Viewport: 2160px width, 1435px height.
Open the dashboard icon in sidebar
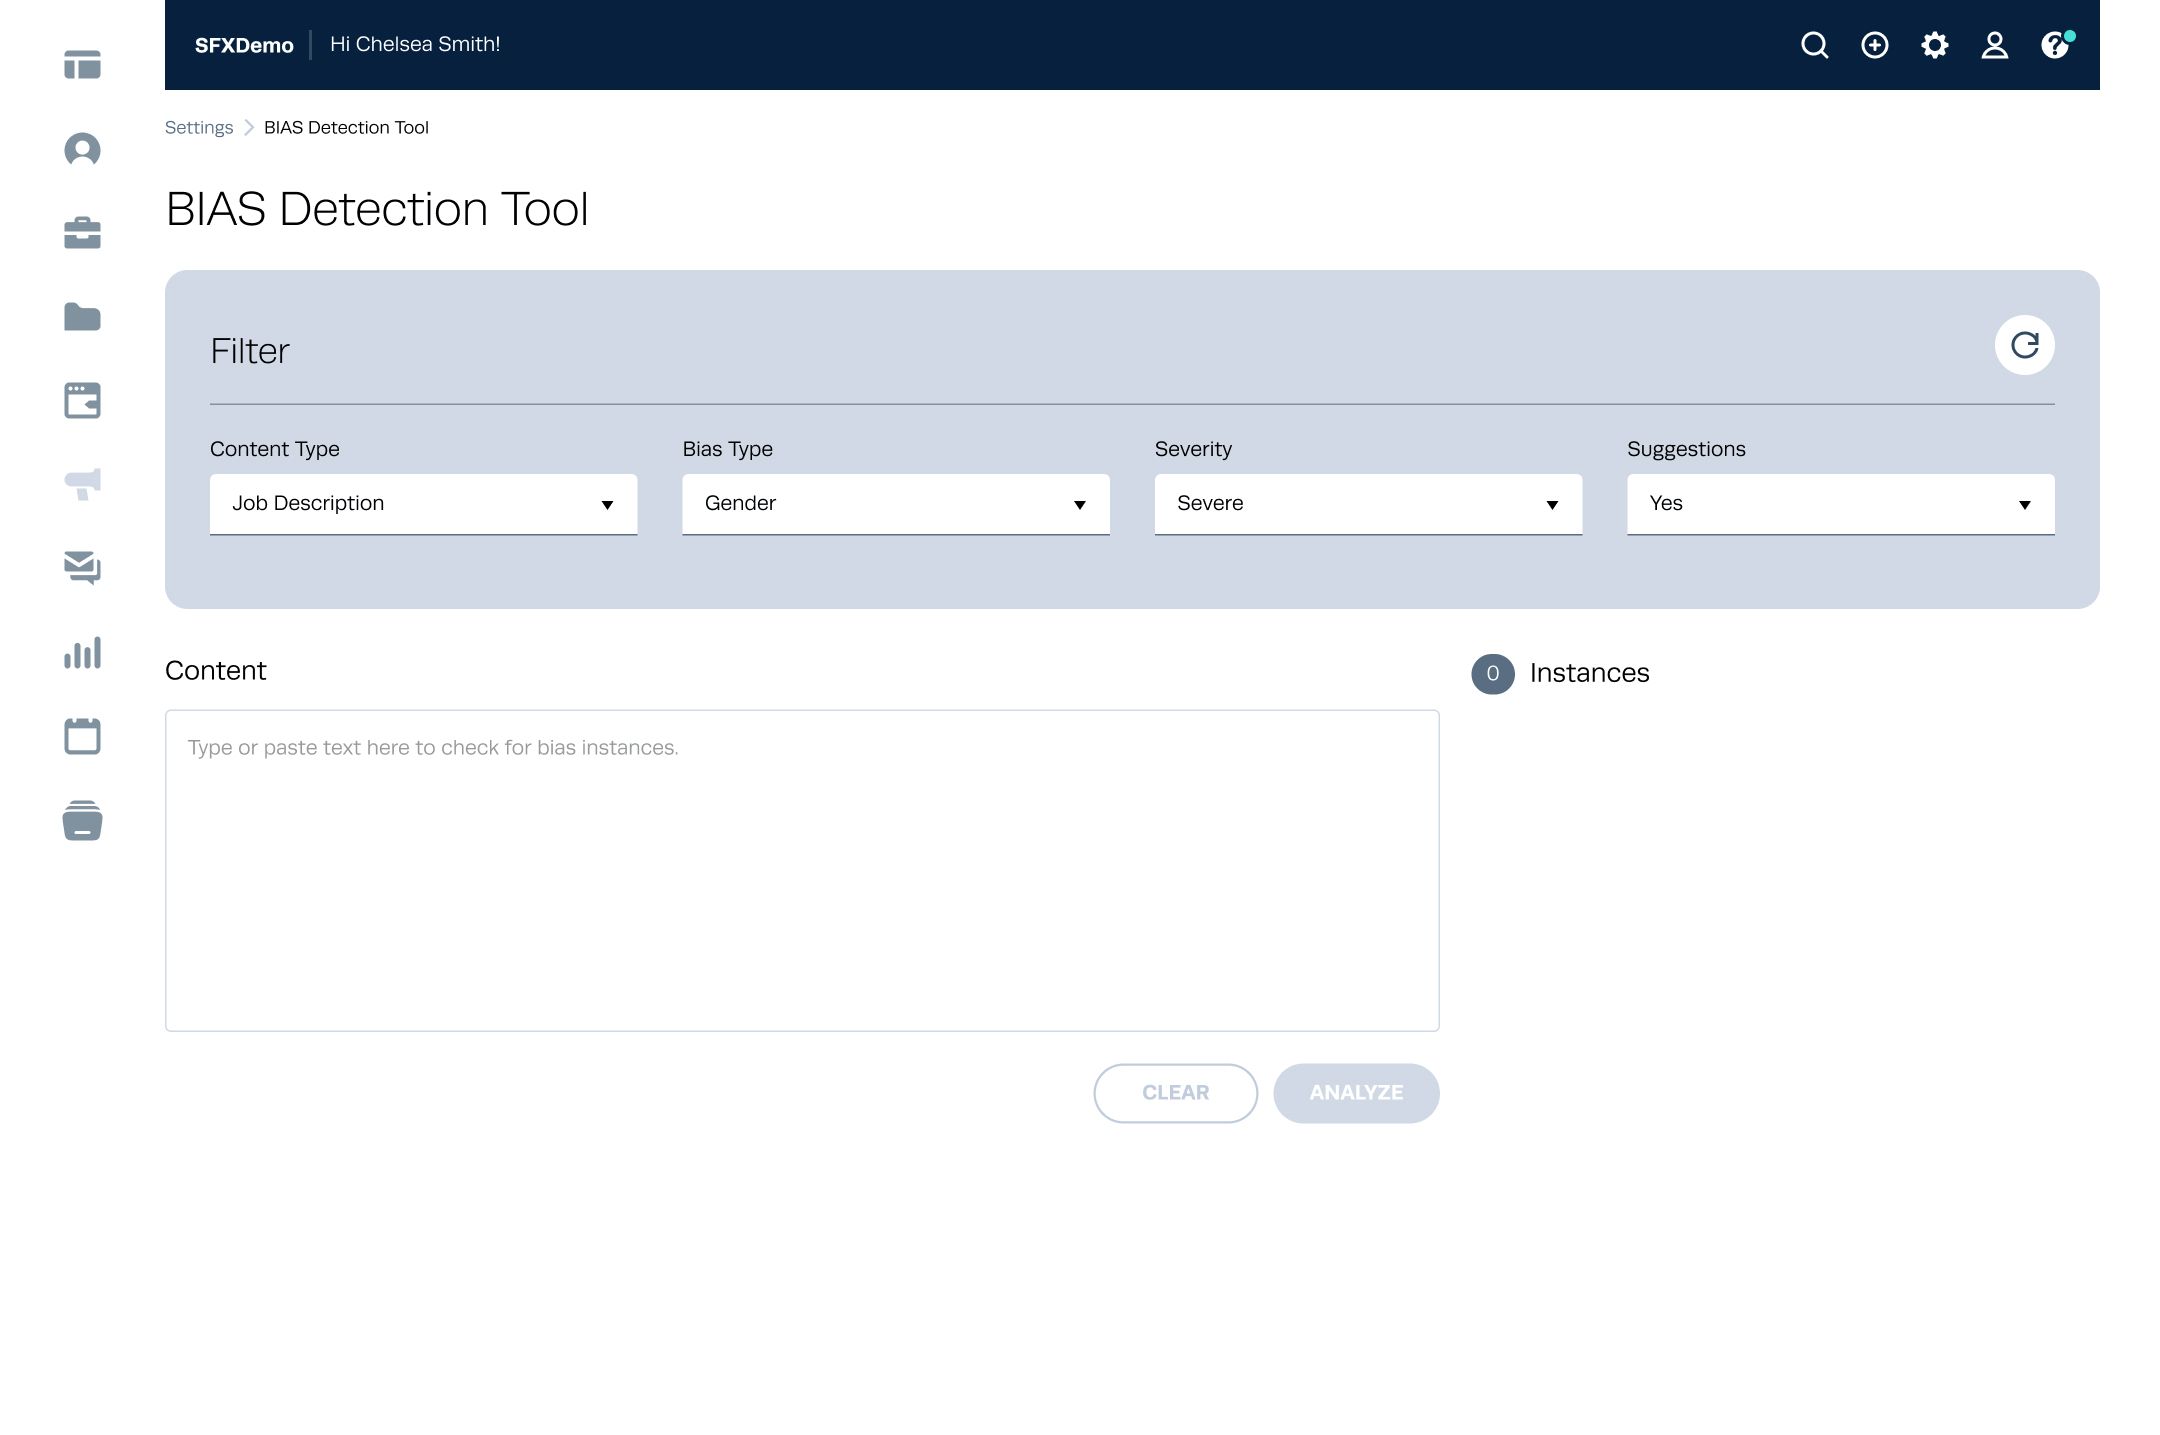pos(82,65)
